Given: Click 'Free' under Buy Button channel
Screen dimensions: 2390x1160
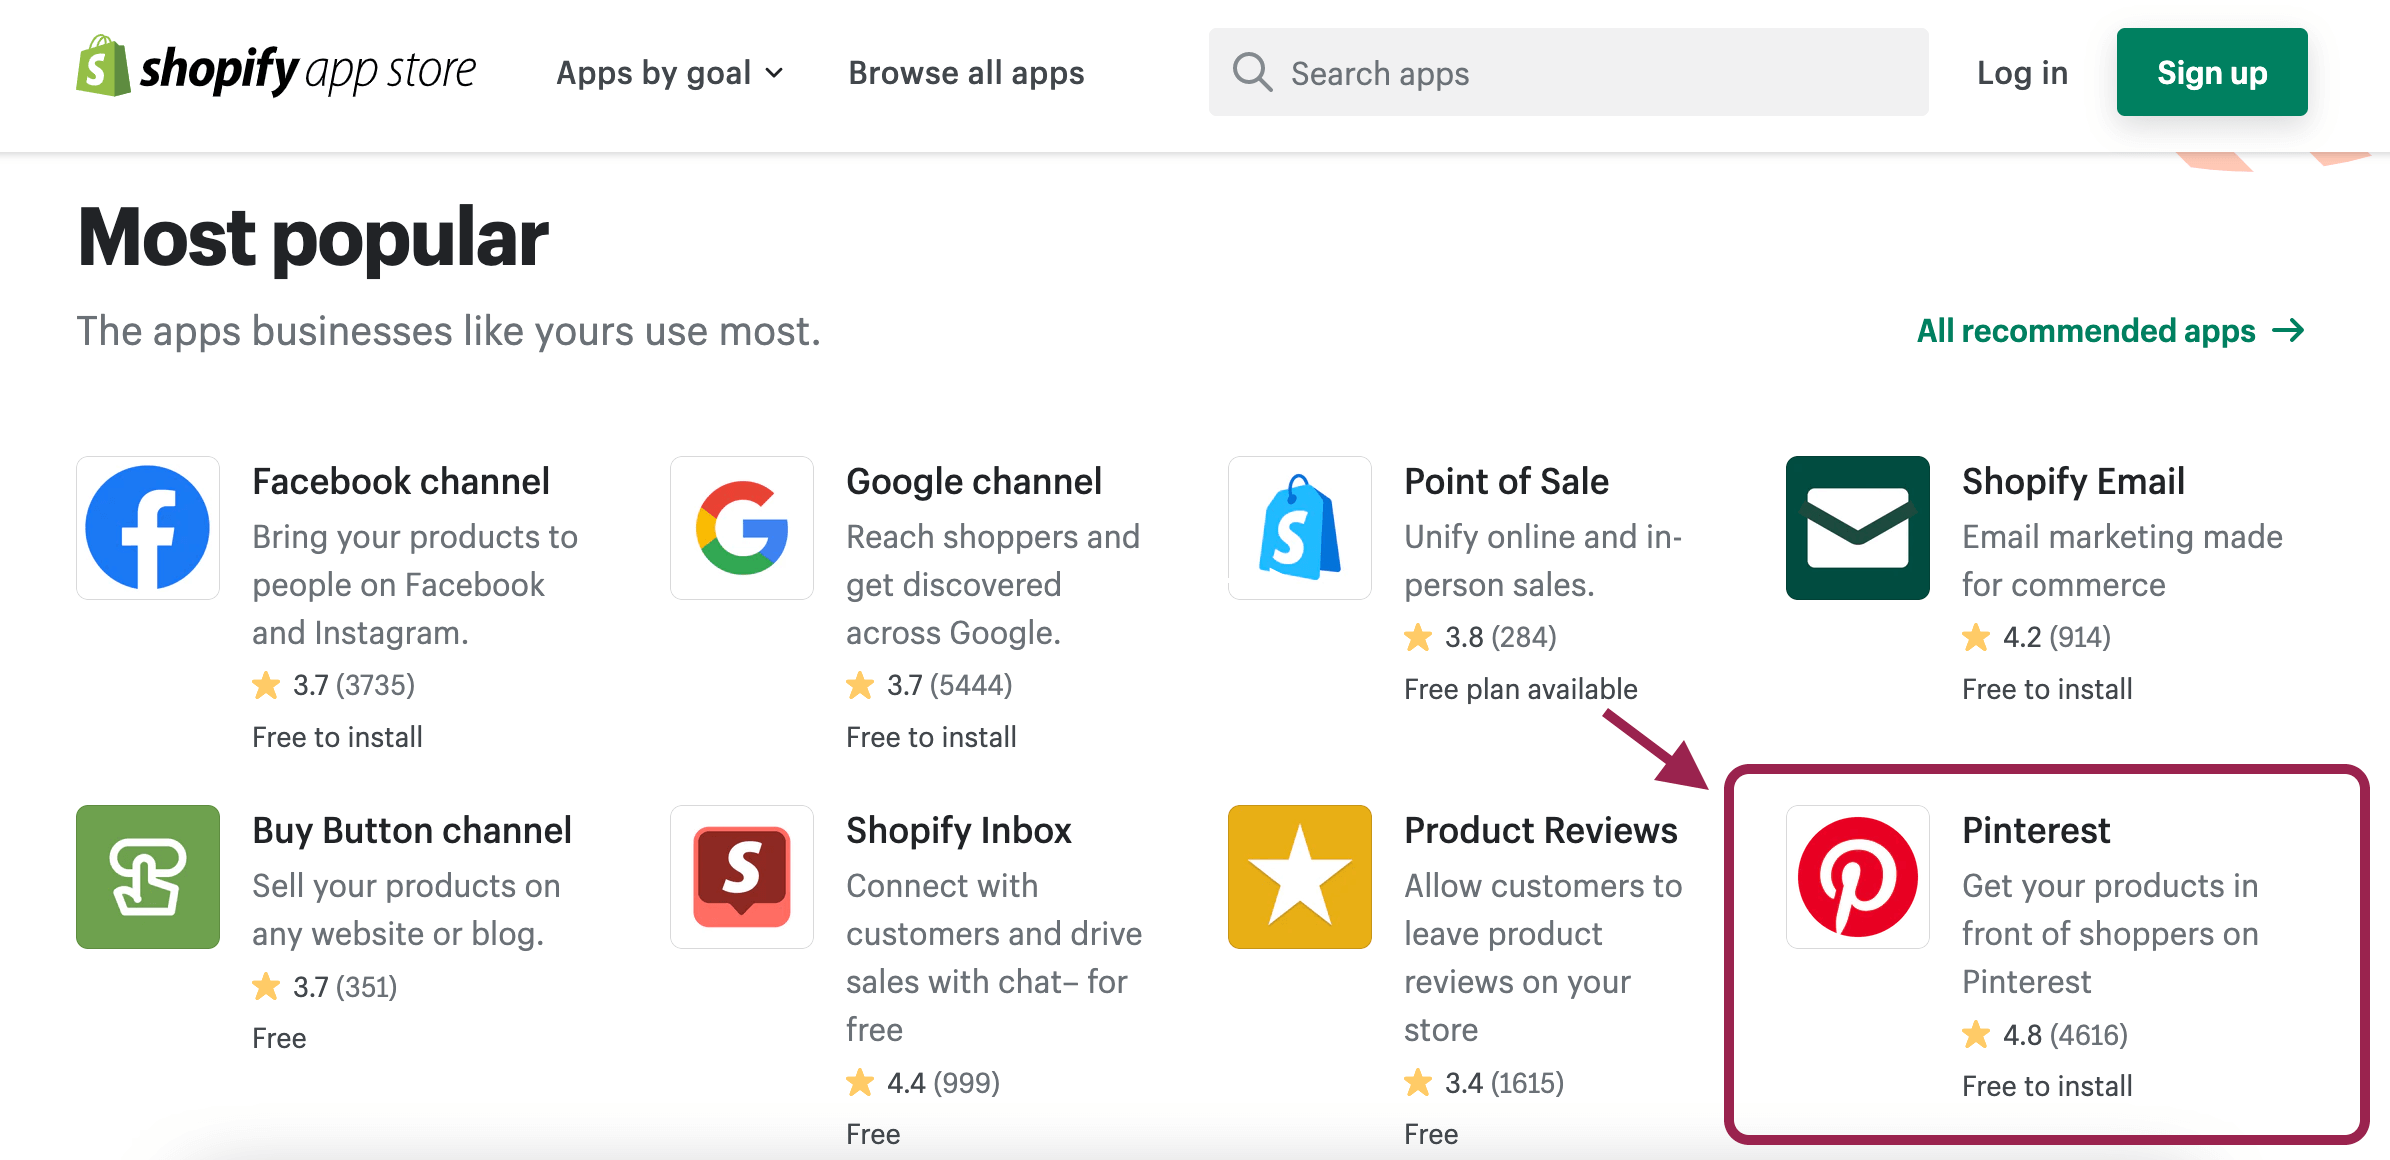Looking at the screenshot, I should coord(279,1038).
